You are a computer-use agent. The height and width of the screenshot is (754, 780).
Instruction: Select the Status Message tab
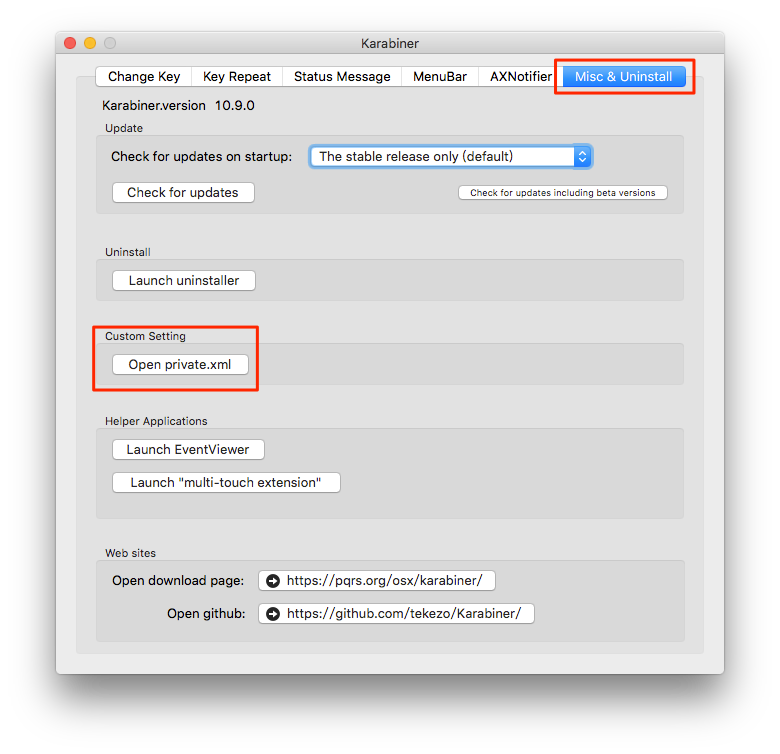(342, 77)
